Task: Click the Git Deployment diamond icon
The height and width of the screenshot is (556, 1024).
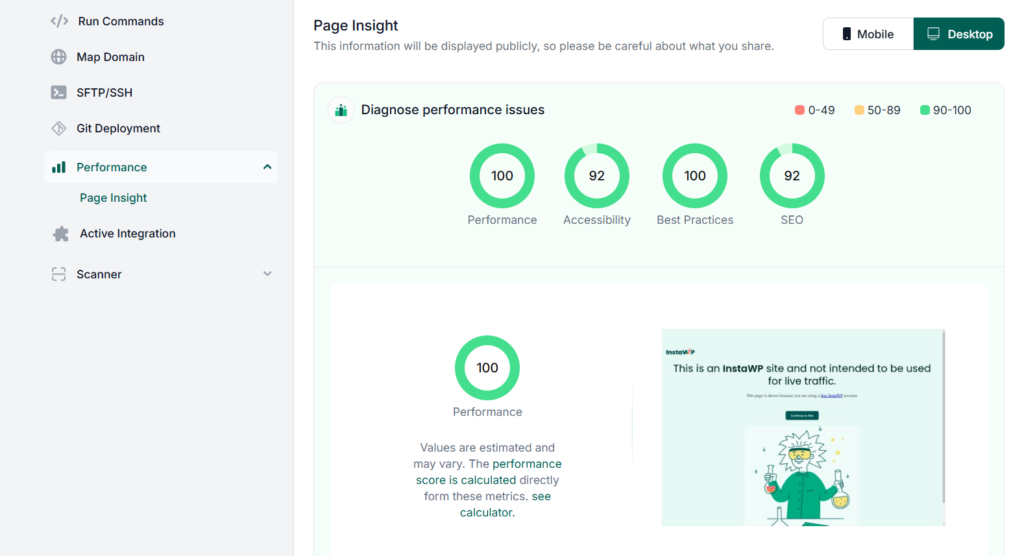Action: (59, 129)
